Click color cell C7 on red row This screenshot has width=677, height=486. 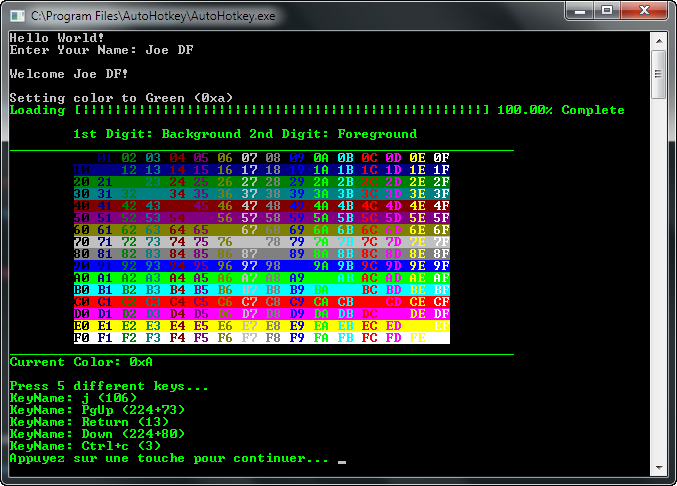249,302
